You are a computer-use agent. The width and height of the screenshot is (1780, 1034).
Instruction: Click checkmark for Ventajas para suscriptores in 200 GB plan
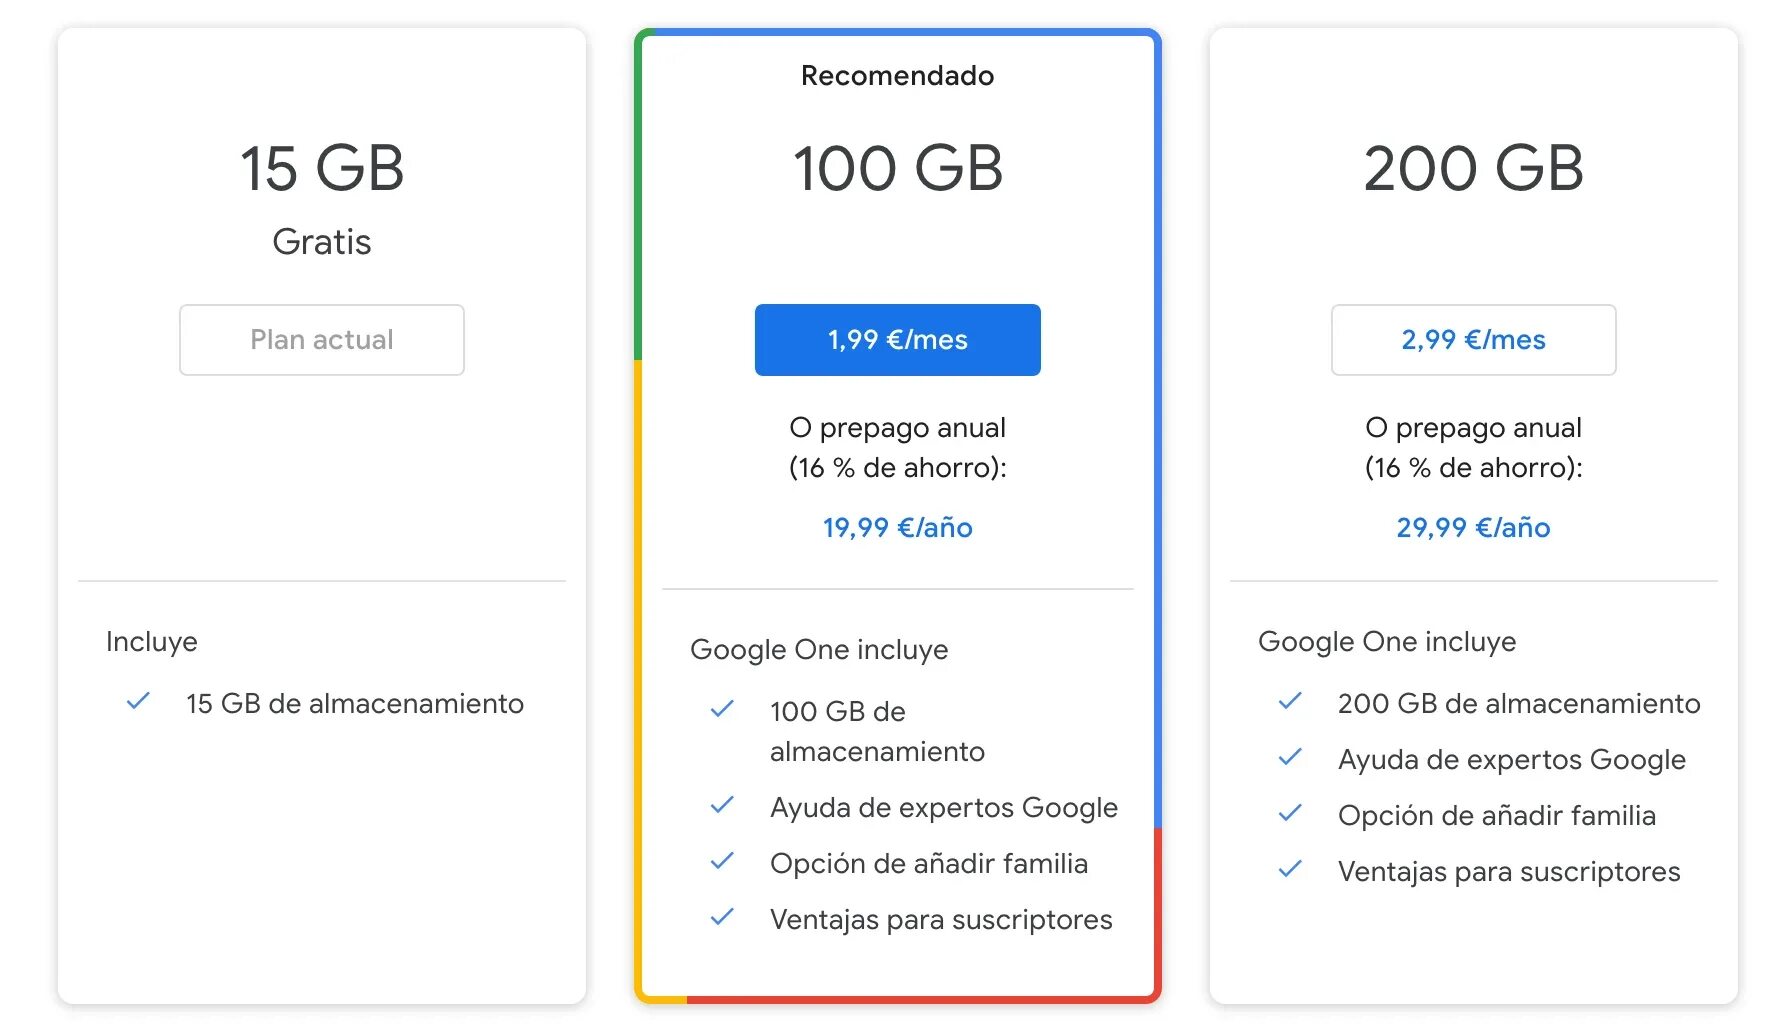(x=1290, y=870)
